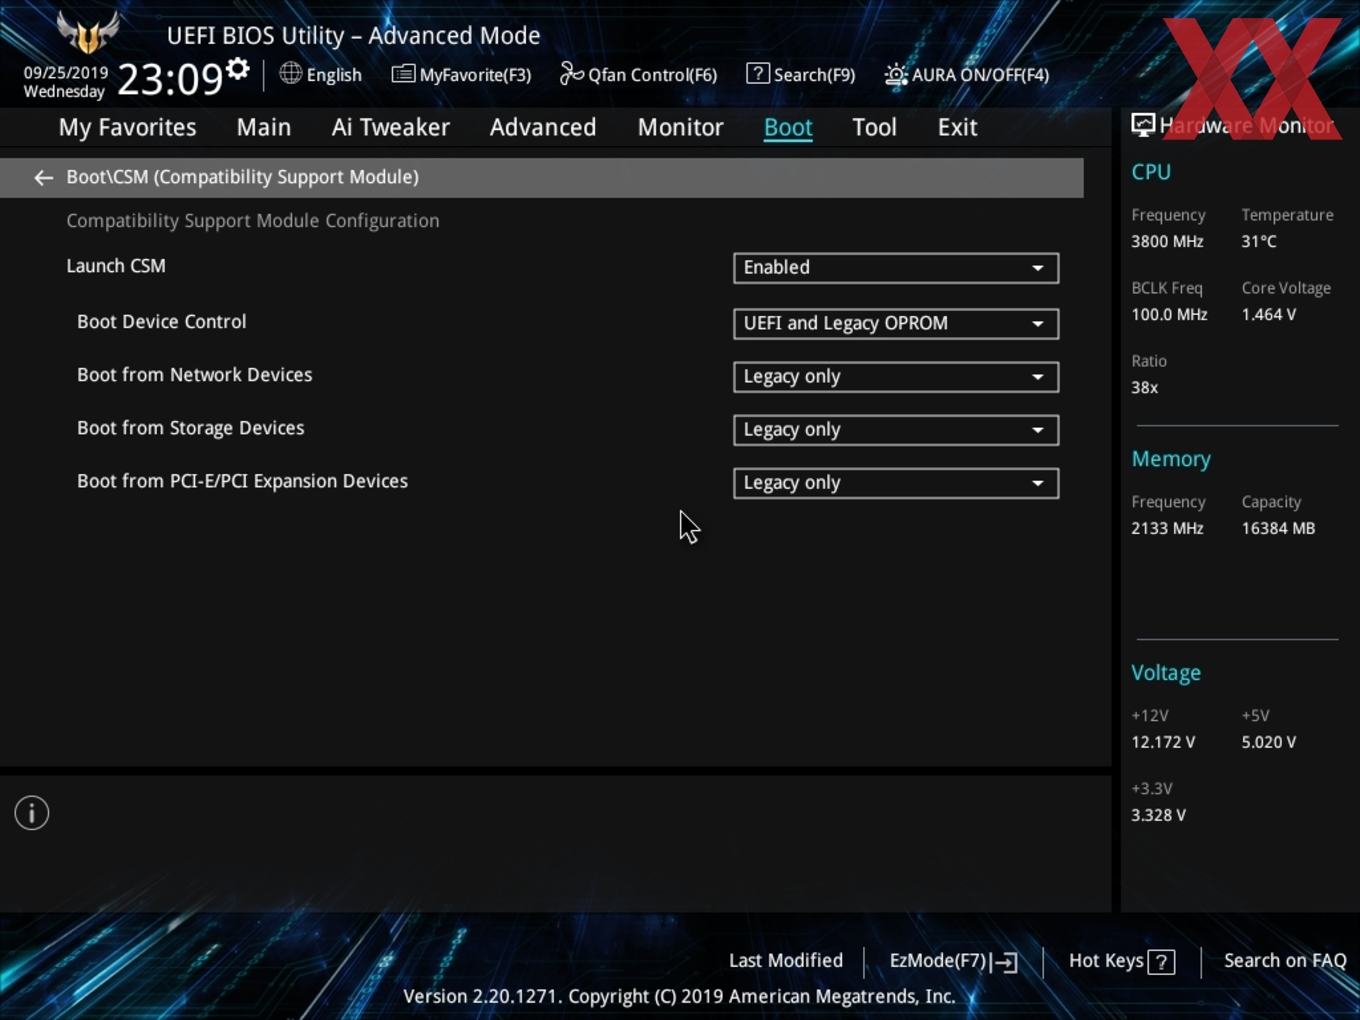Click the globe language icon
The height and width of the screenshot is (1020, 1360).
[x=290, y=73]
